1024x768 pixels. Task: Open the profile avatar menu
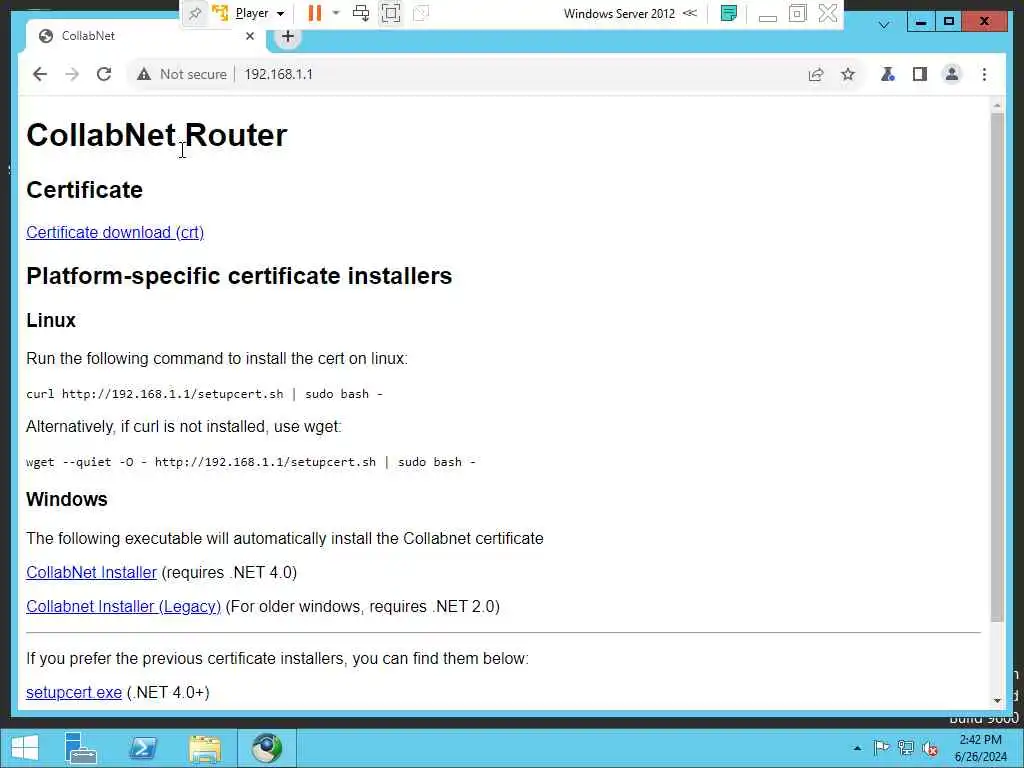click(952, 74)
